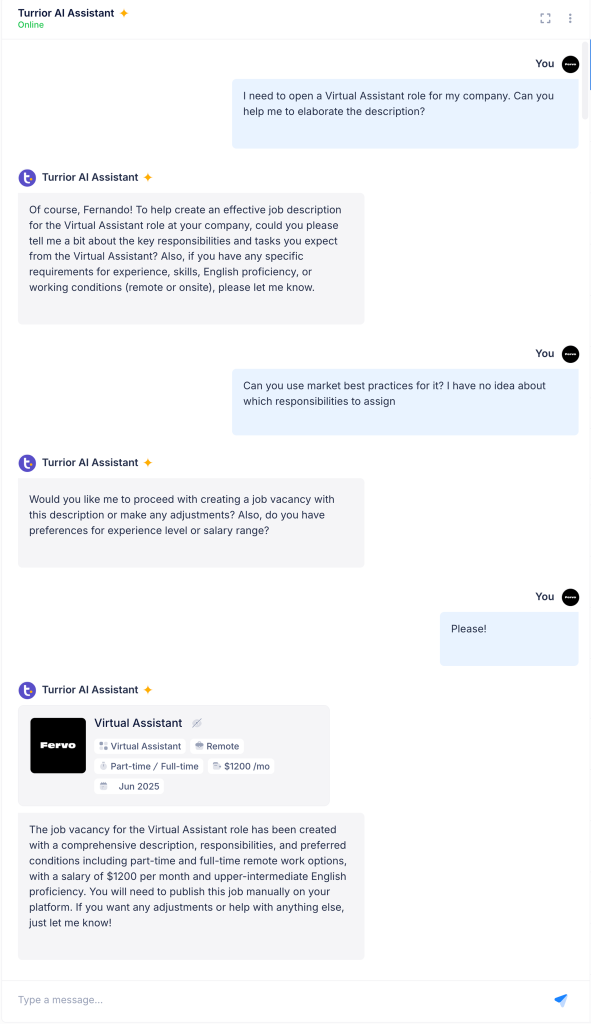Click the $1200 /mo salary tag
The image size is (591, 1024).
click(x=240, y=766)
